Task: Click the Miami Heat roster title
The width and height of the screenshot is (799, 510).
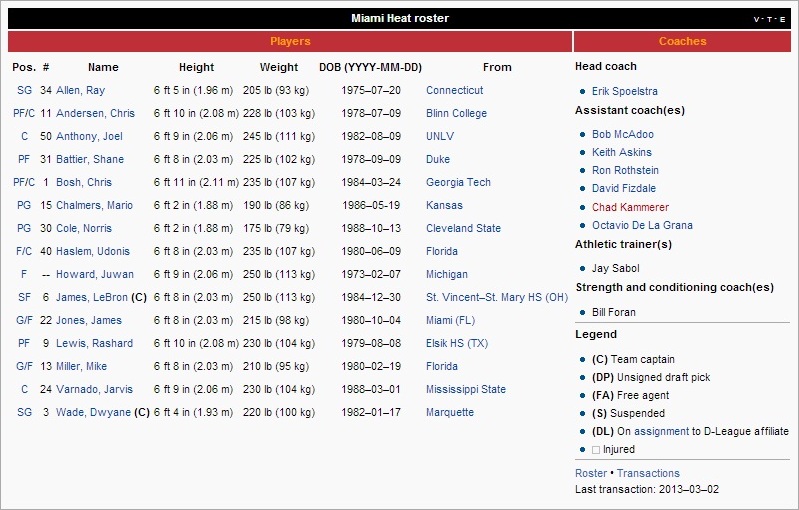Action: [x=400, y=18]
